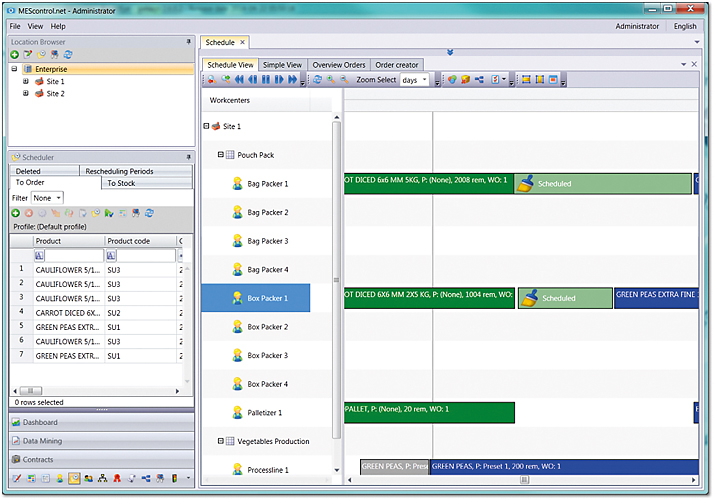Click the step-forward schedule navigation button

pos(279,80)
